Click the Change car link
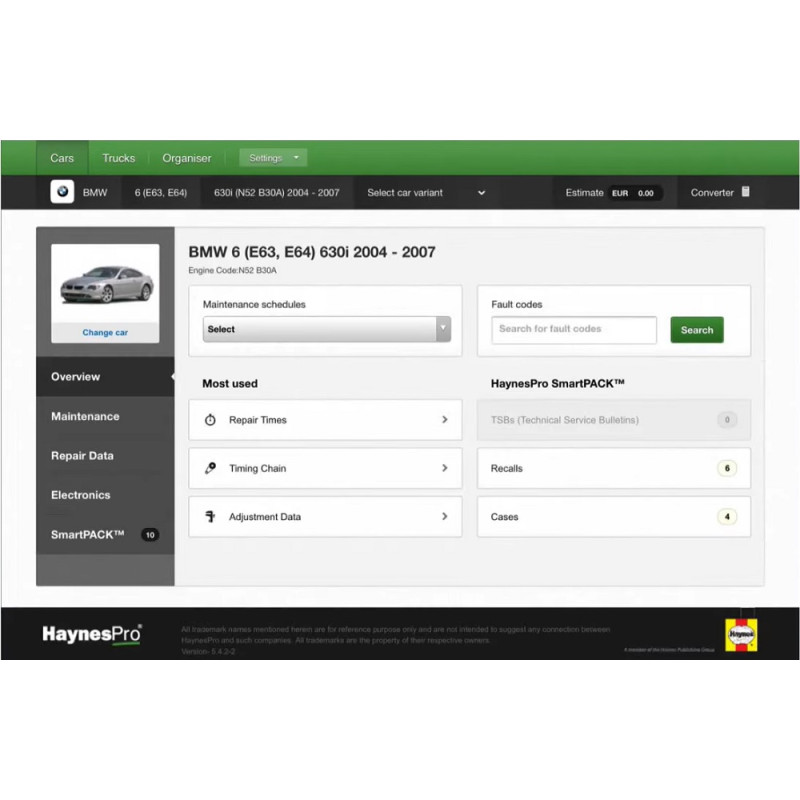Screen dimensions: 800x800 tap(105, 334)
